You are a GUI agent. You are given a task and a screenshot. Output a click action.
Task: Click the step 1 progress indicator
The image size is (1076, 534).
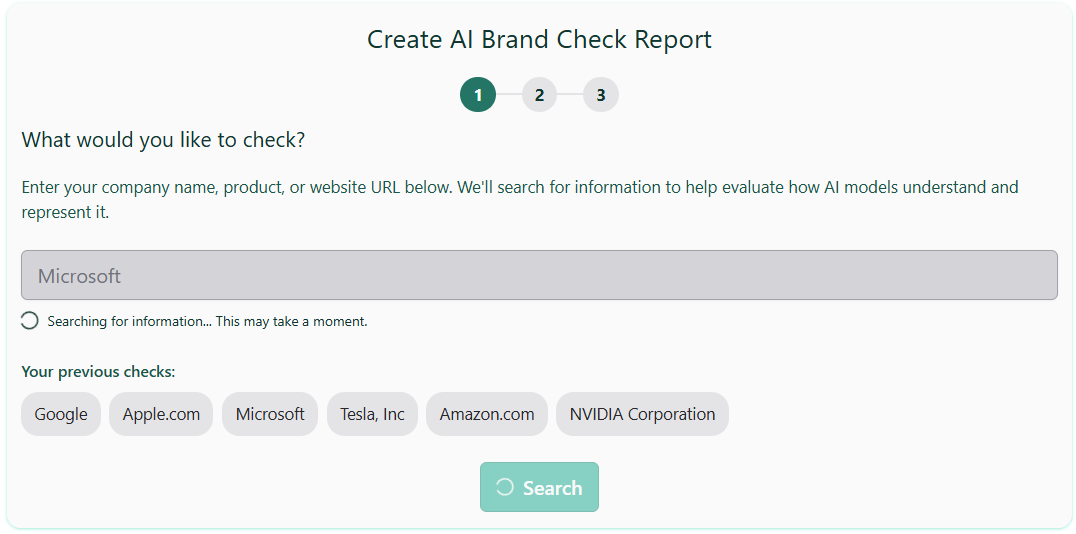pos(478,95)
